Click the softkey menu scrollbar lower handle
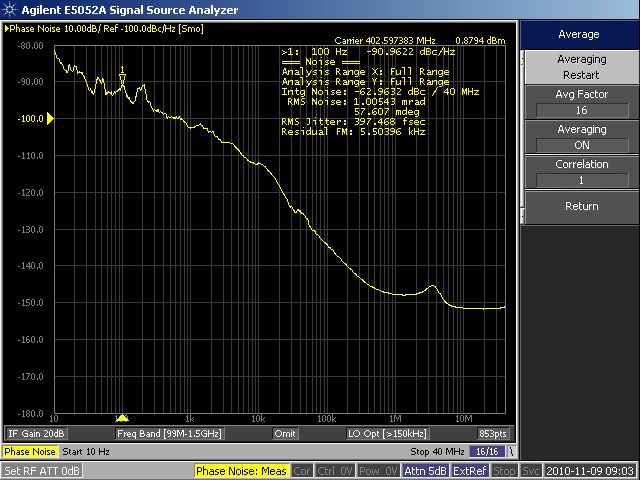640x480 pixels. pyautogui.click(x=522, y=214)
